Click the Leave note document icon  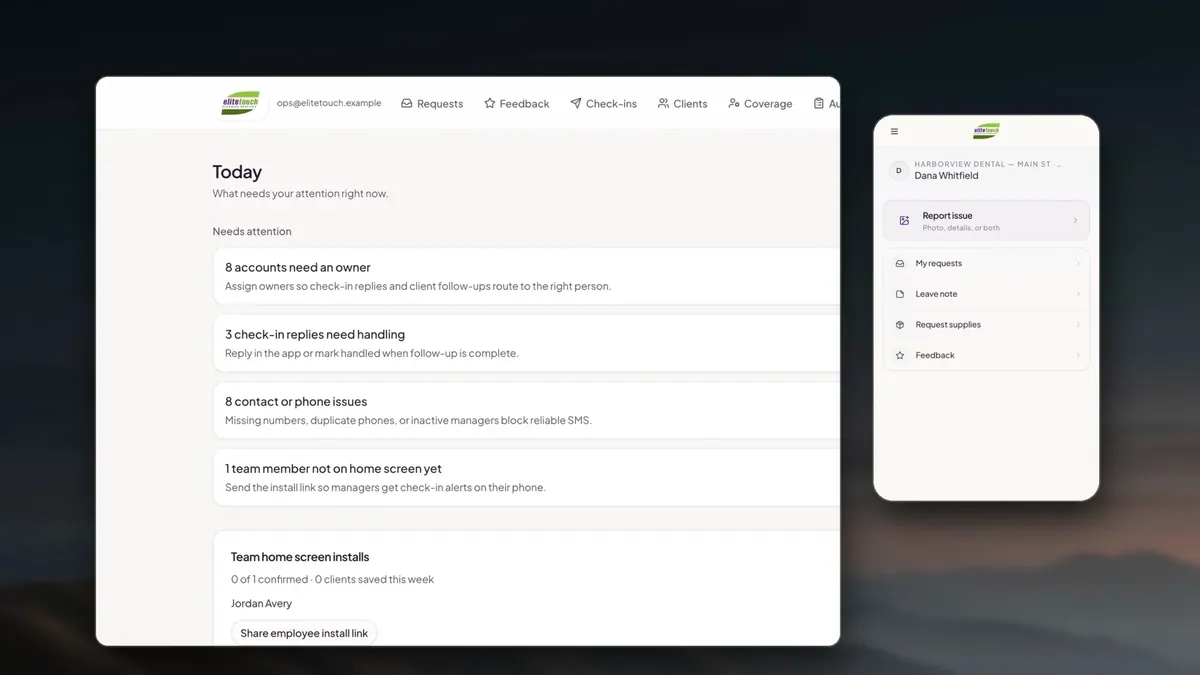click(x=900, y=294)
